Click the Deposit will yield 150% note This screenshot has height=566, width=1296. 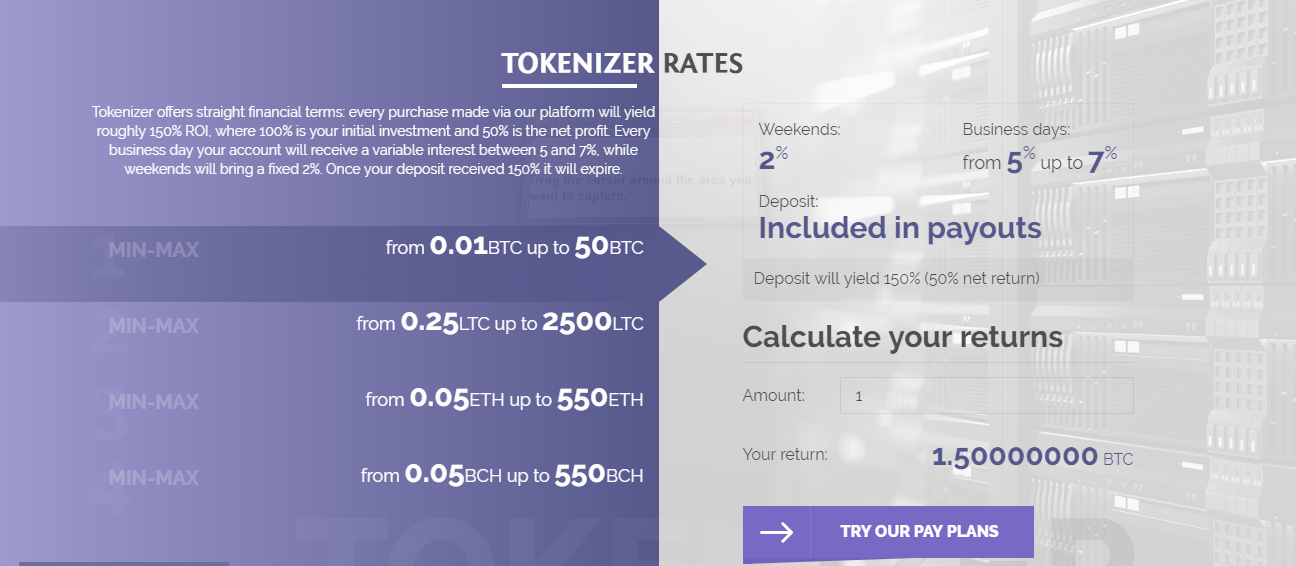pyautogui.click(x=897, y=278)
